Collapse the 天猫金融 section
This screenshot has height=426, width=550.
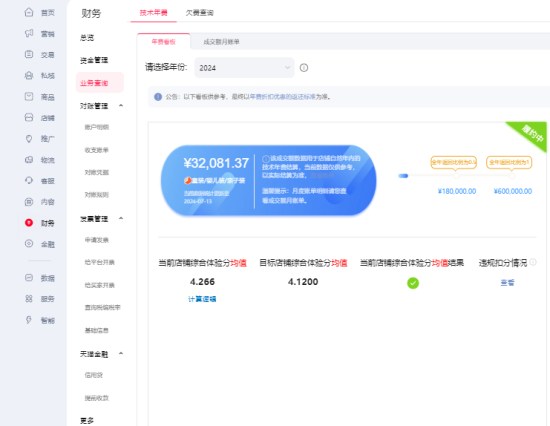[x=121, y=353]
